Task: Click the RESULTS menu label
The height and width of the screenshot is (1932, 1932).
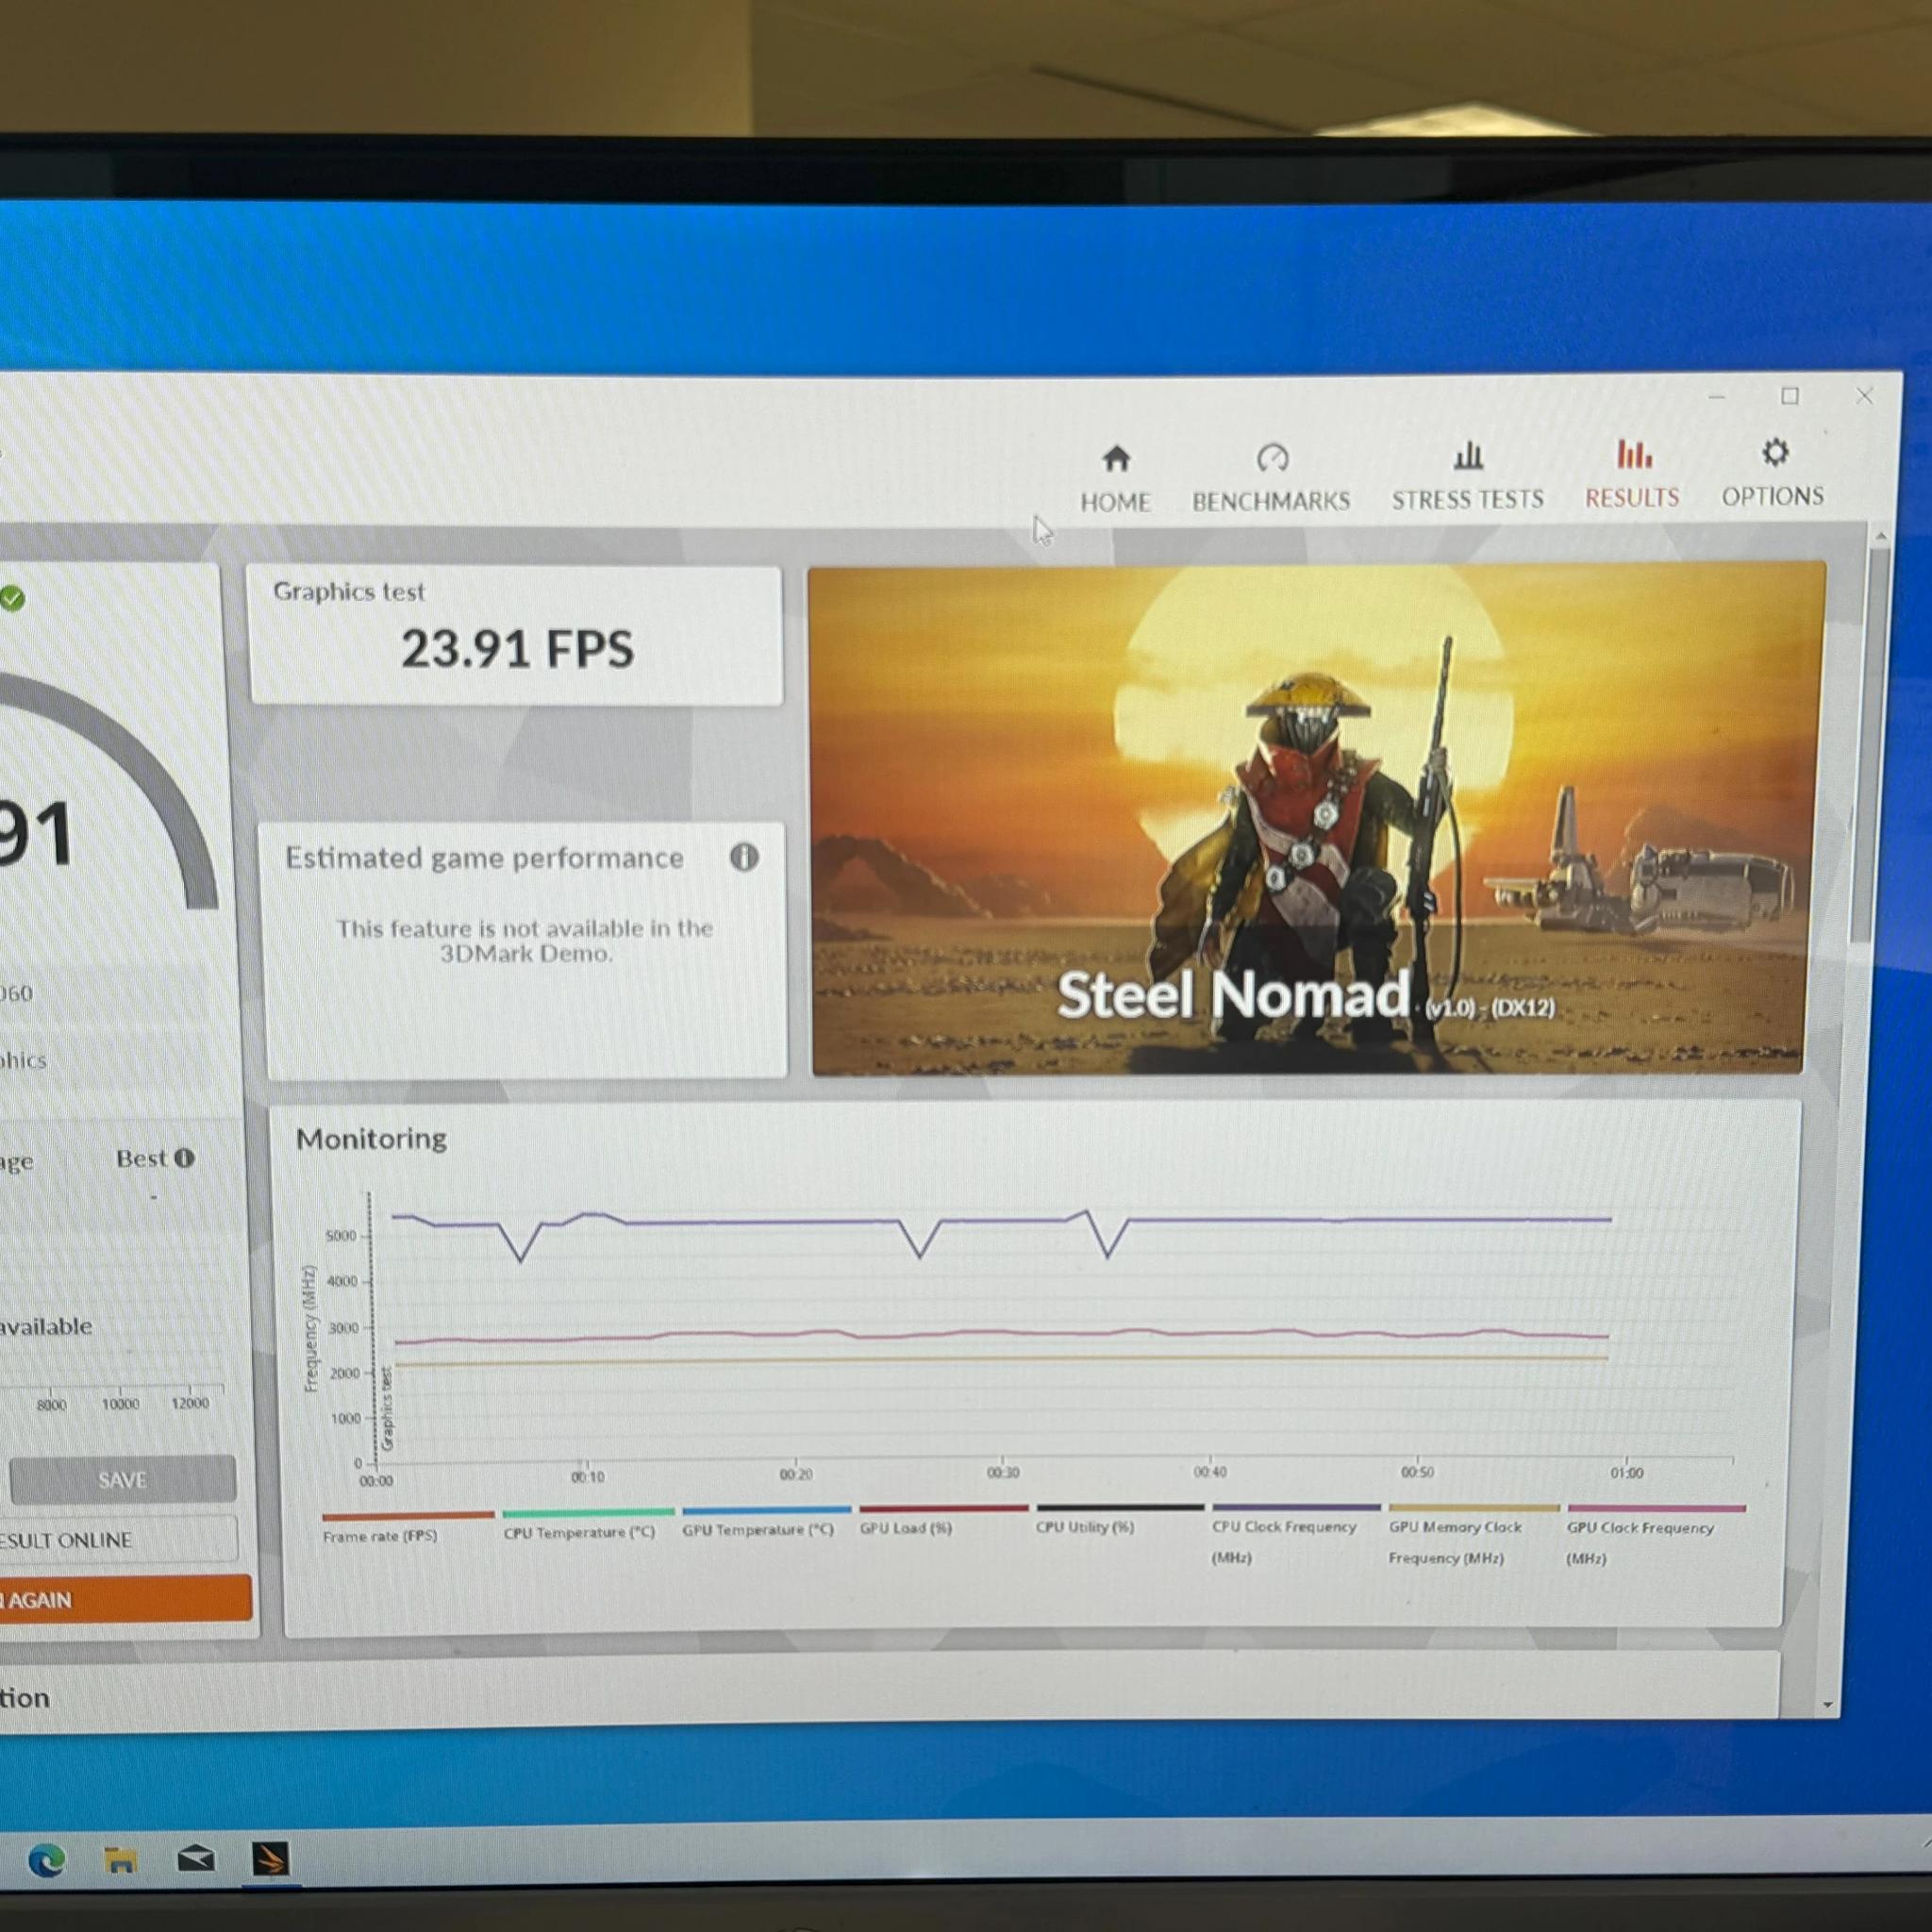Action: point(1632,497)
